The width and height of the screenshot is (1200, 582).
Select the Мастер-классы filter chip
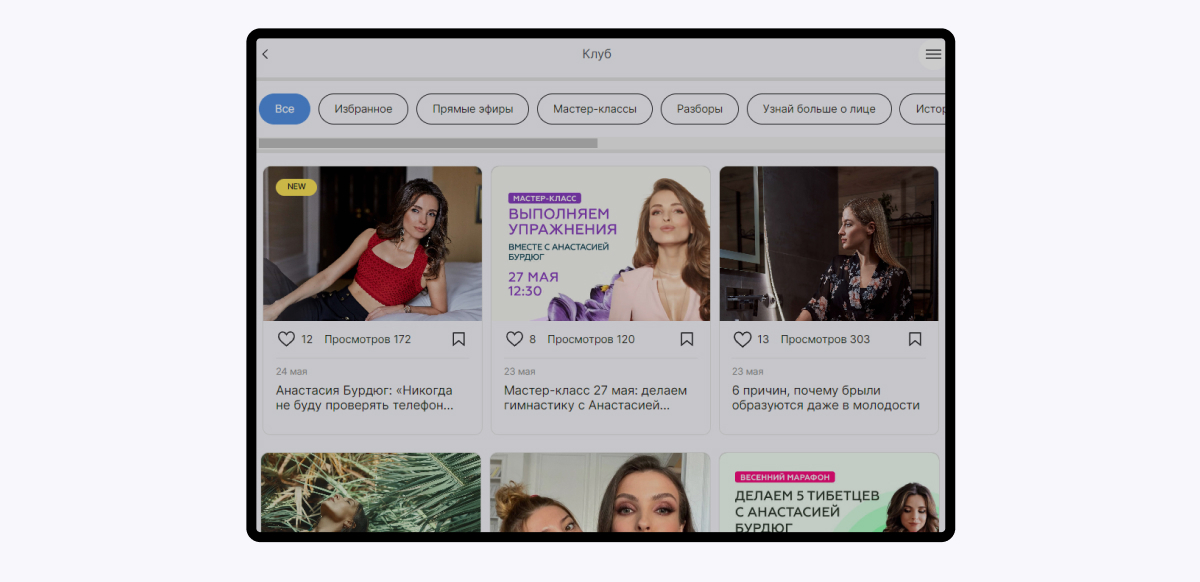tap(595, 109)
